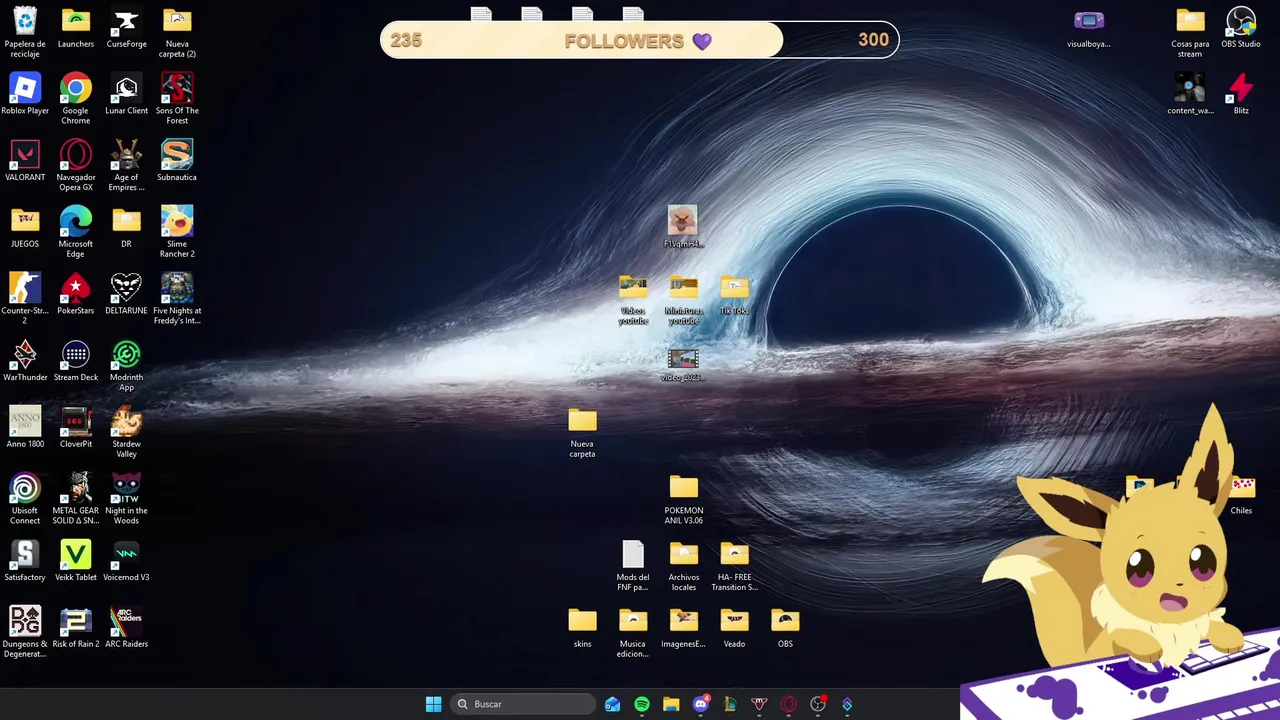Open the Counter-Strike 2 shortcut
This screenshot has width=1280, height=720.
[x=25, y=288]
